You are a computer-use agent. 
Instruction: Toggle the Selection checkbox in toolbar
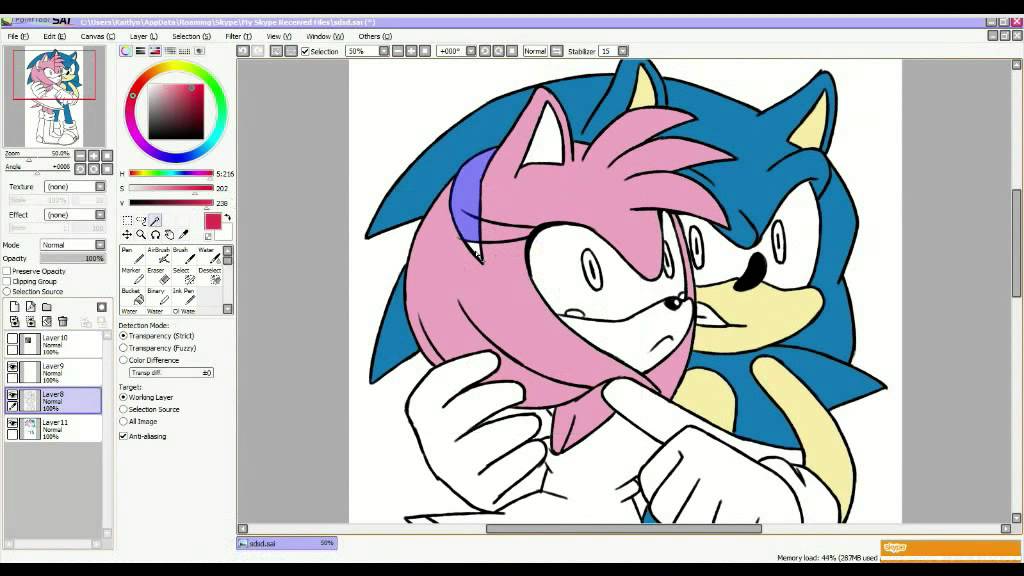[305, 51]
